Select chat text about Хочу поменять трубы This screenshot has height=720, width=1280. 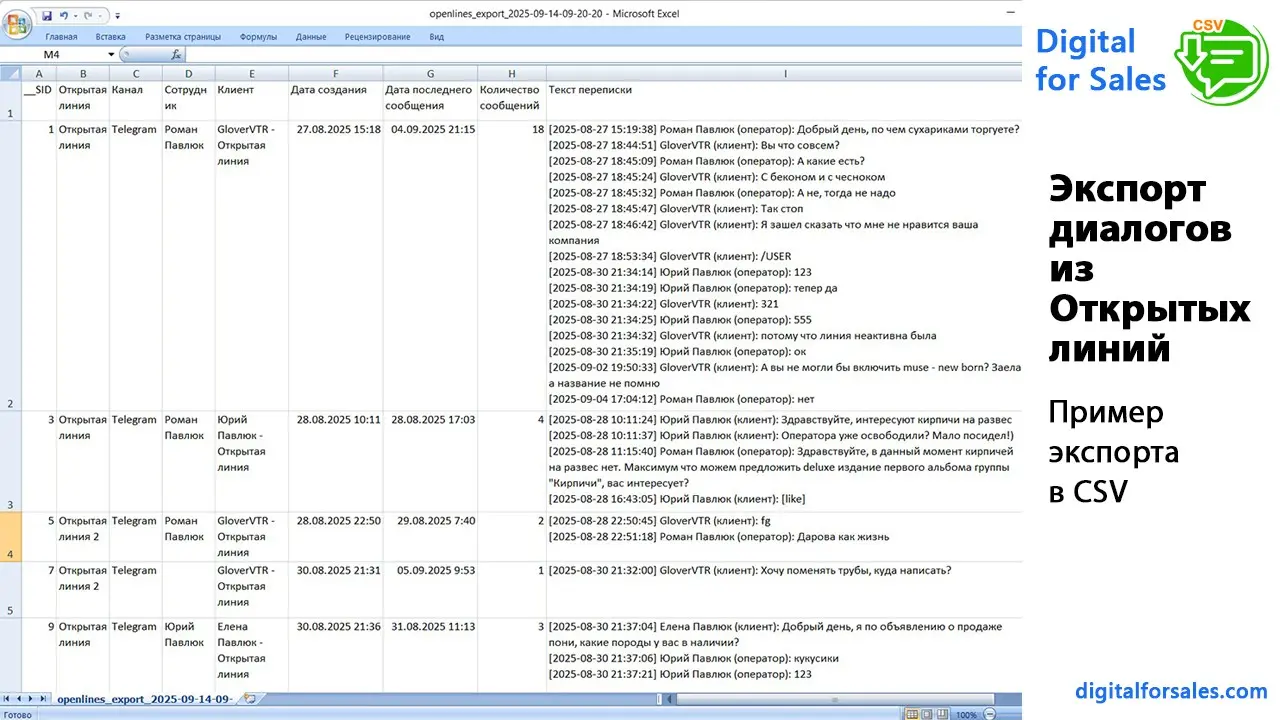[x=784, y=590]
